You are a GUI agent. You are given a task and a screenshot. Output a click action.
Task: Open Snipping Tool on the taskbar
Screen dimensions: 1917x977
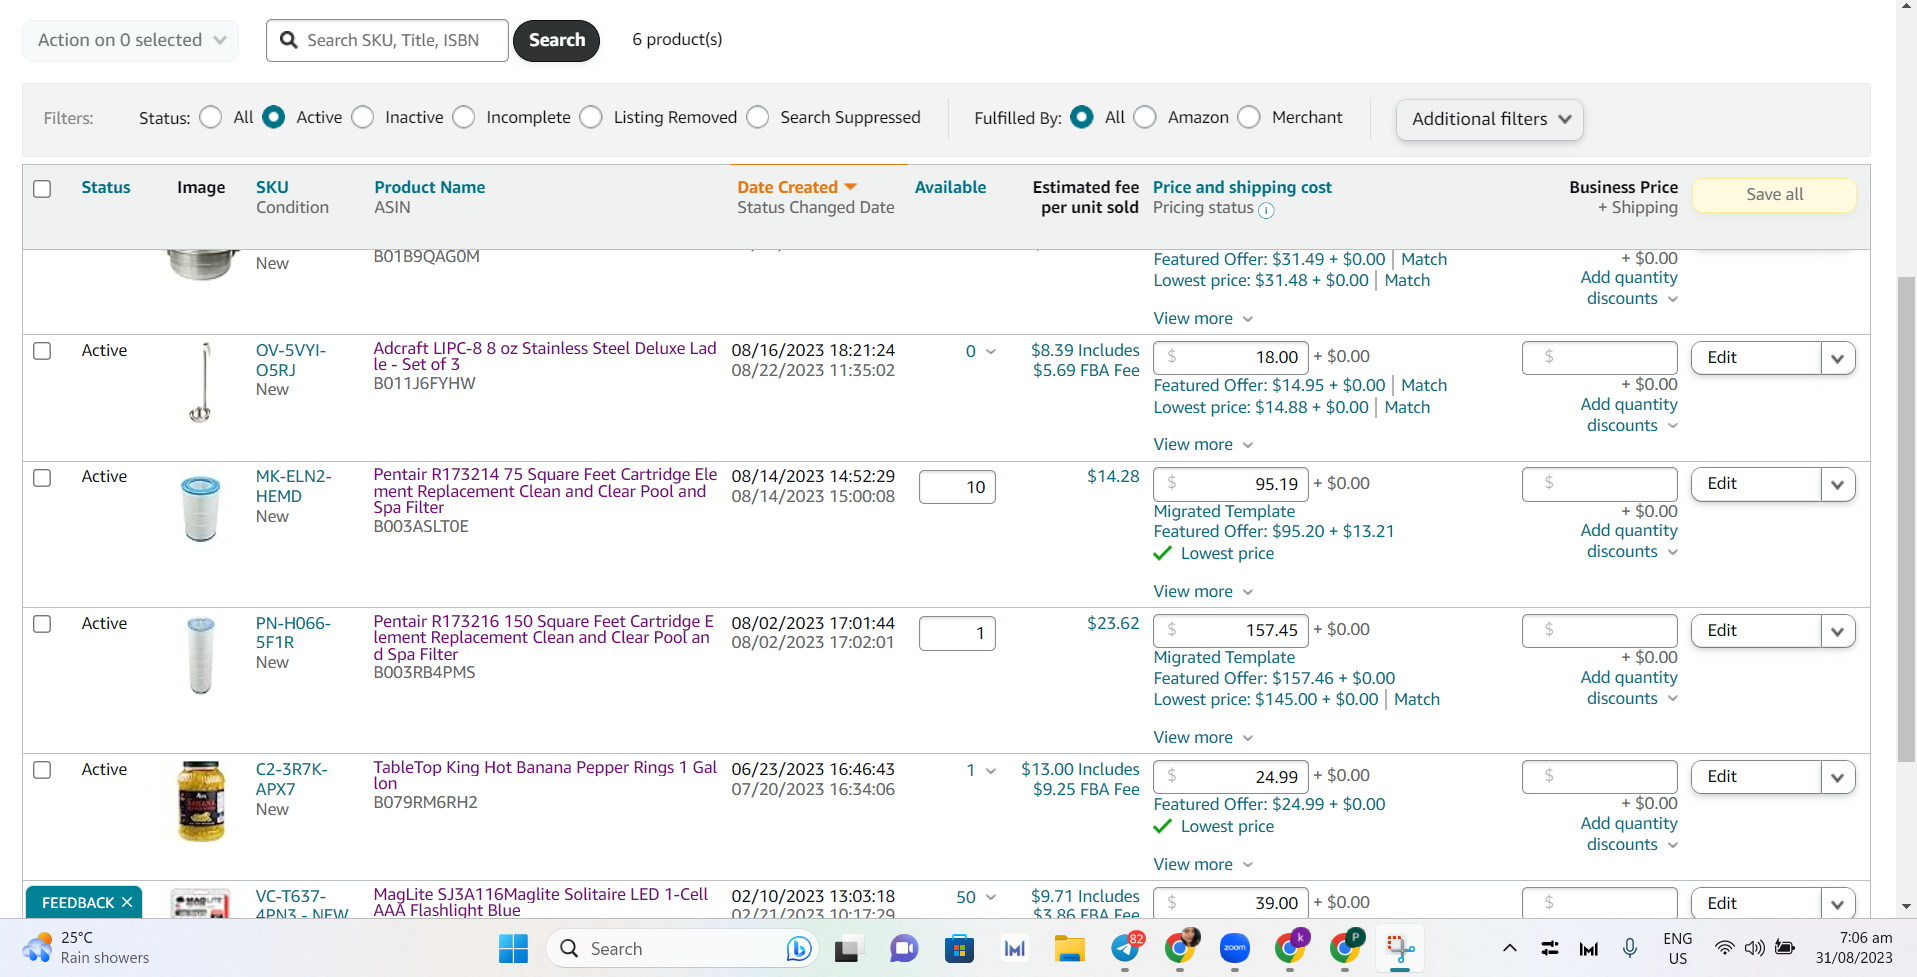[x=1400, y=948]
